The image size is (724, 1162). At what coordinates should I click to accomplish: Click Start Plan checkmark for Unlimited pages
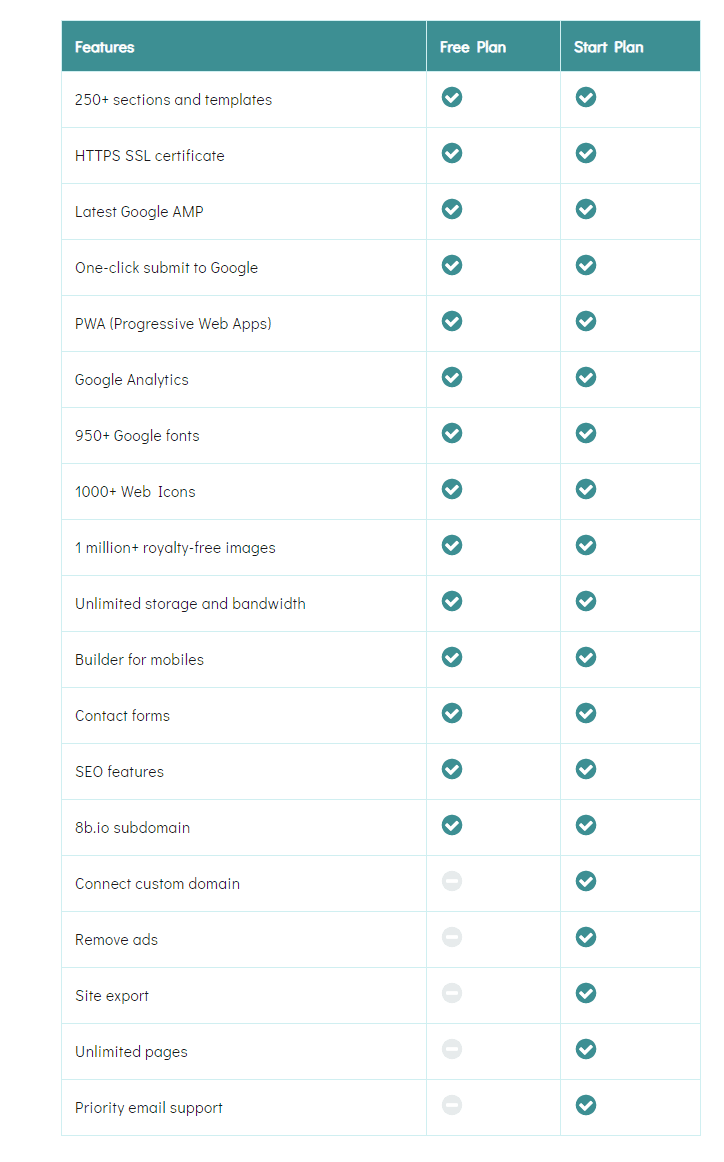tap(586, 1049)
